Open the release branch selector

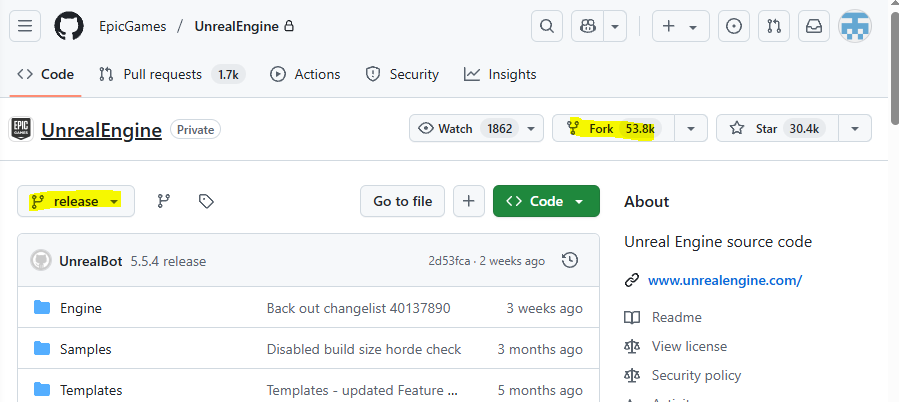(x=76, y=201)
